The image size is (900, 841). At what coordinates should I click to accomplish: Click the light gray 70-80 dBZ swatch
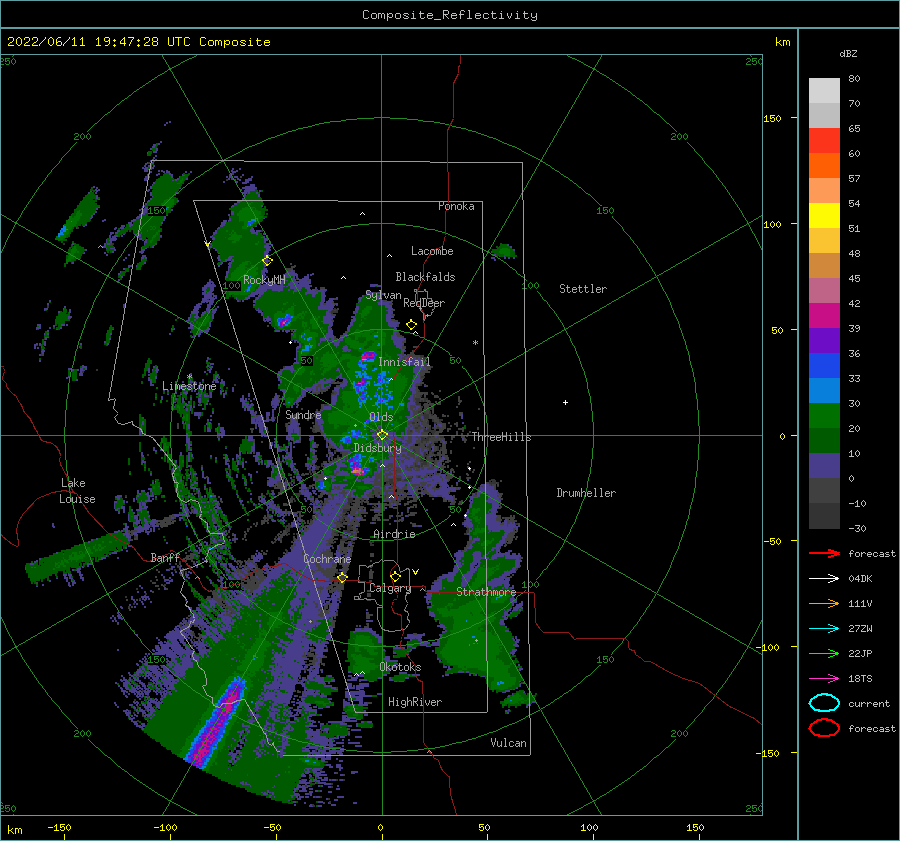(824, 91)
